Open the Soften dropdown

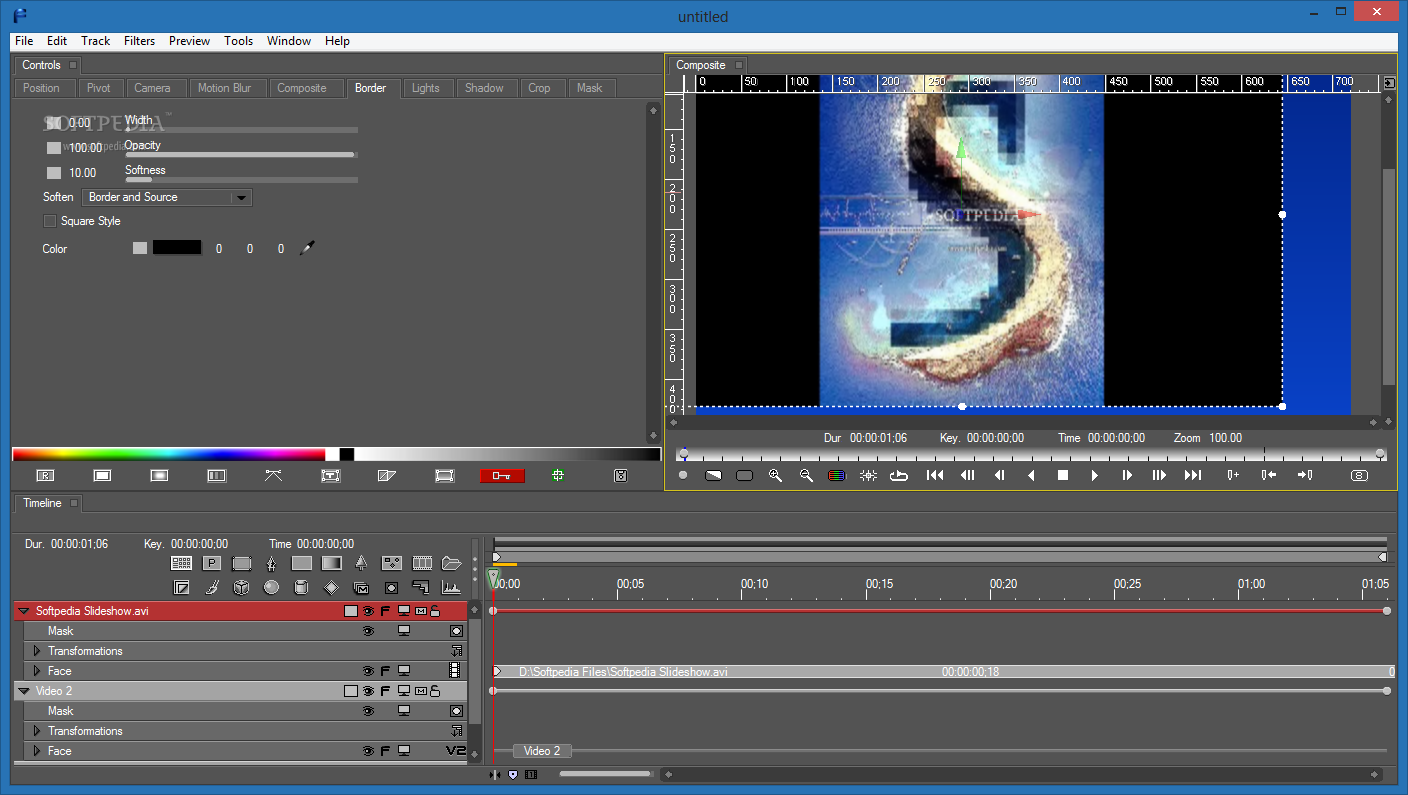coord(167,197)
